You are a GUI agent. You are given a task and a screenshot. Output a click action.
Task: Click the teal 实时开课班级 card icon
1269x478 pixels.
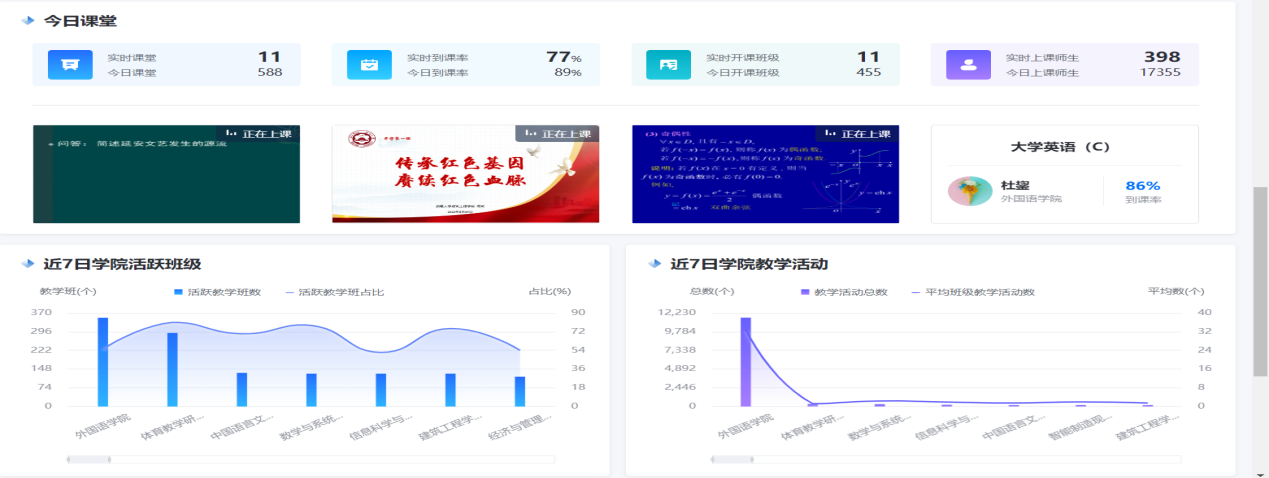(669, 65)
